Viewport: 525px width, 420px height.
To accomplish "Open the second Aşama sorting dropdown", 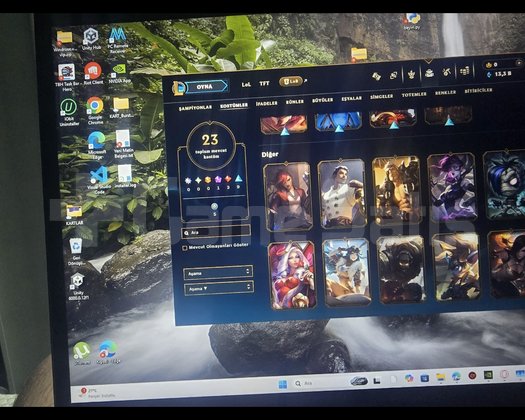I will coord(219,288).
